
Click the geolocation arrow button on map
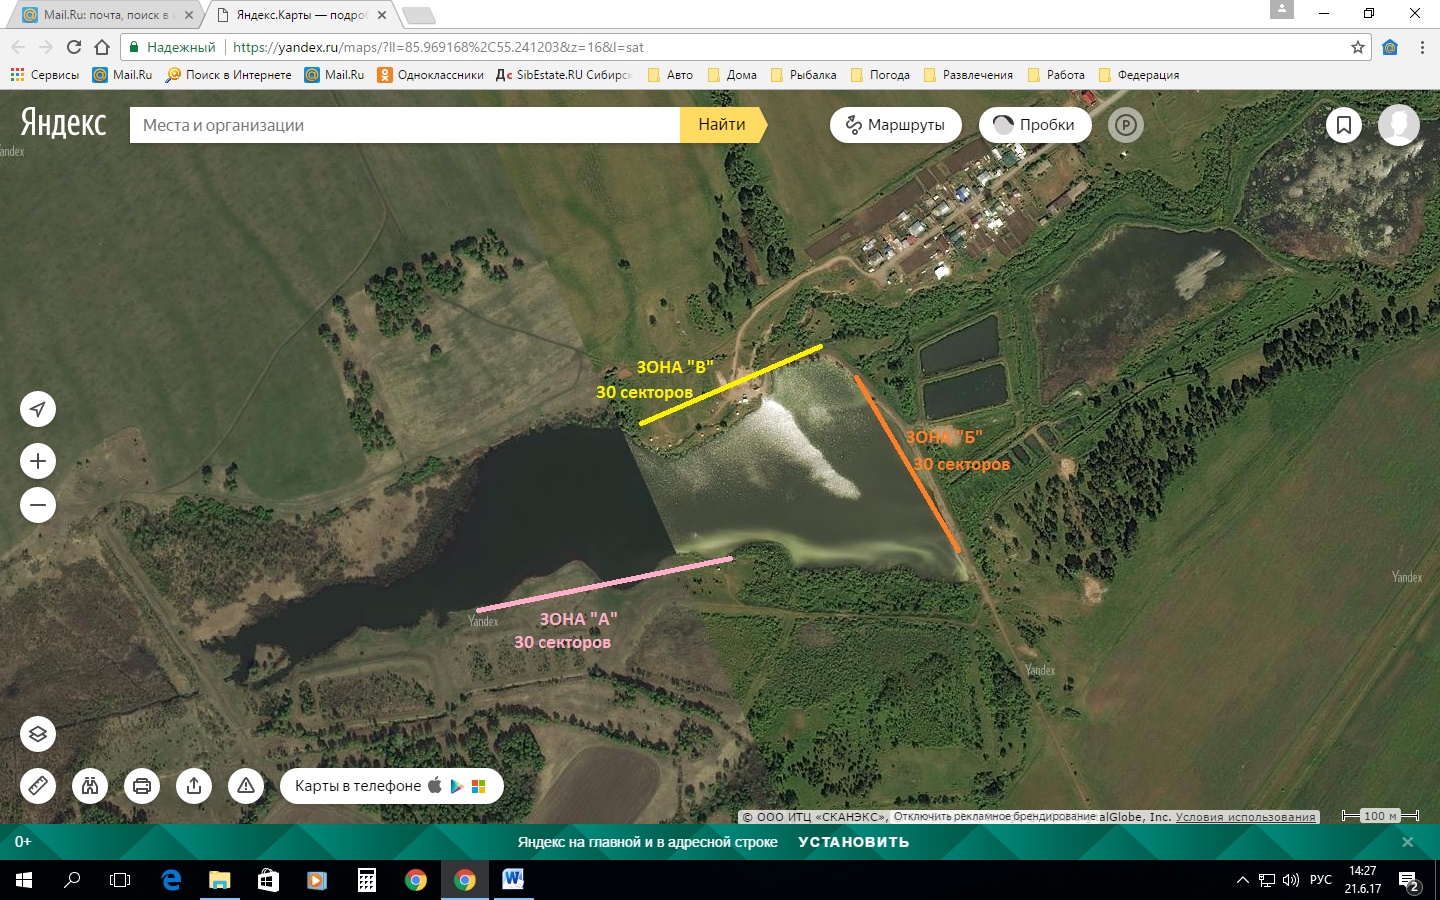pos(38,409)
